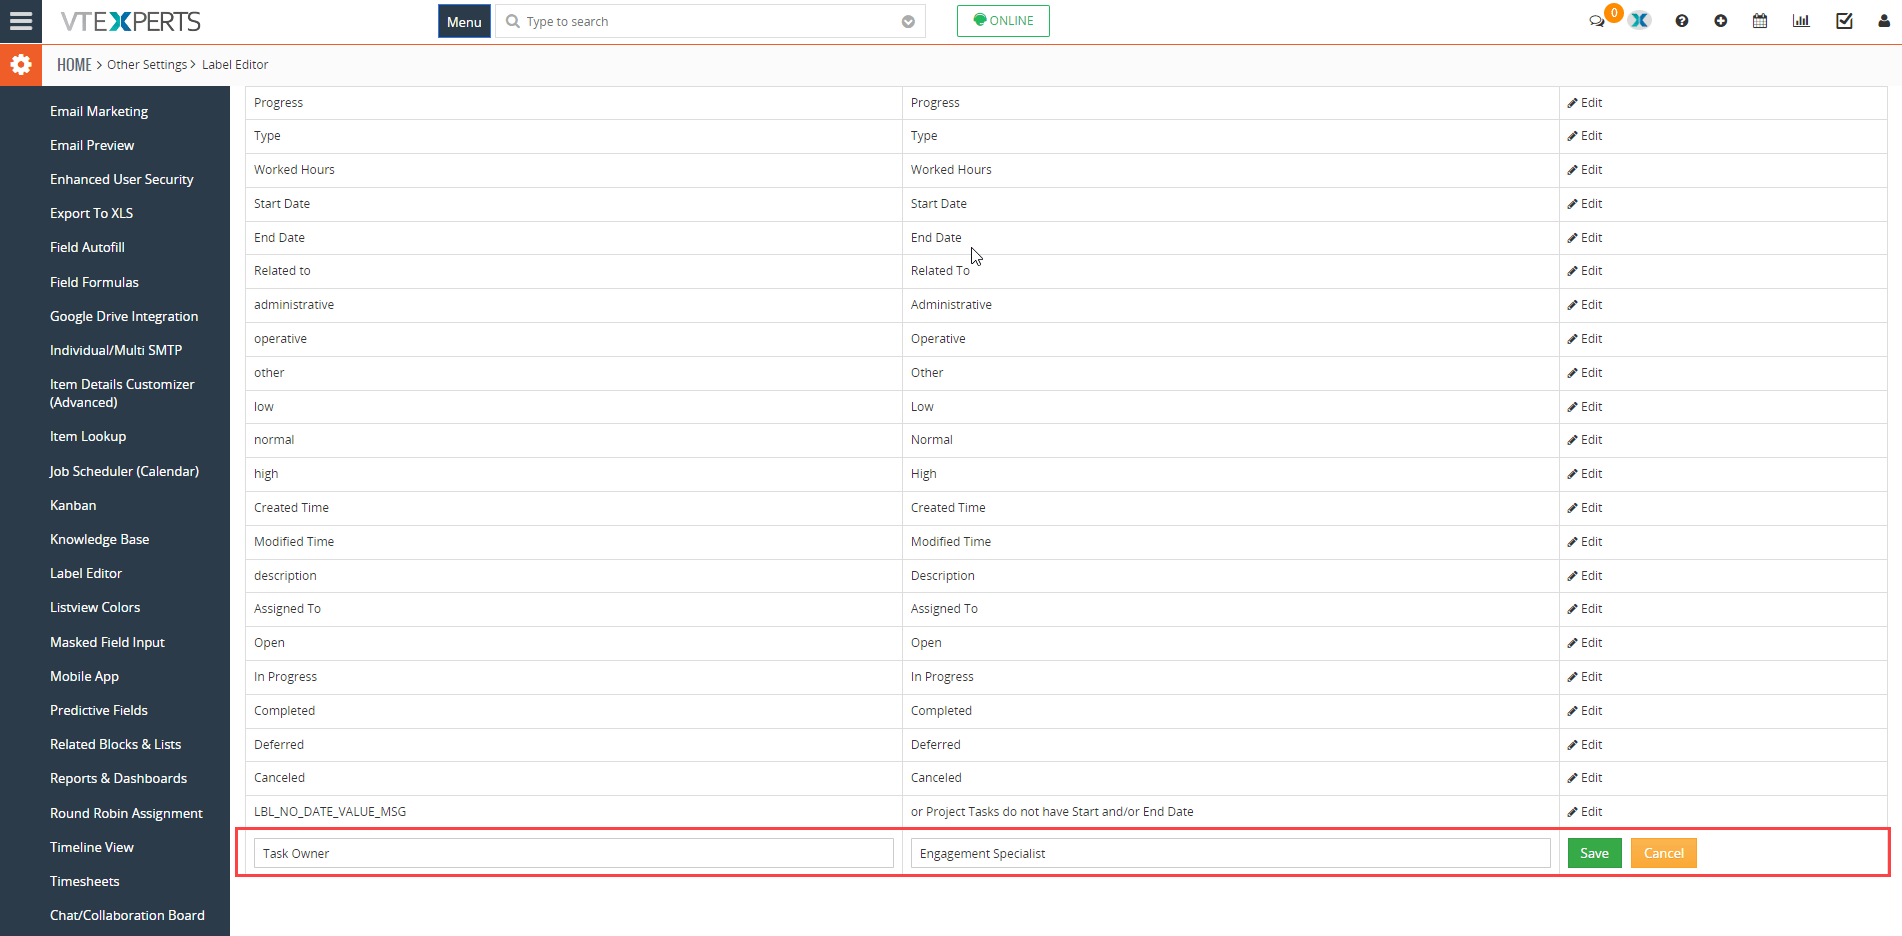Edit the Open label row
The image size is (1902, 936).
[x=1585, y=643]
